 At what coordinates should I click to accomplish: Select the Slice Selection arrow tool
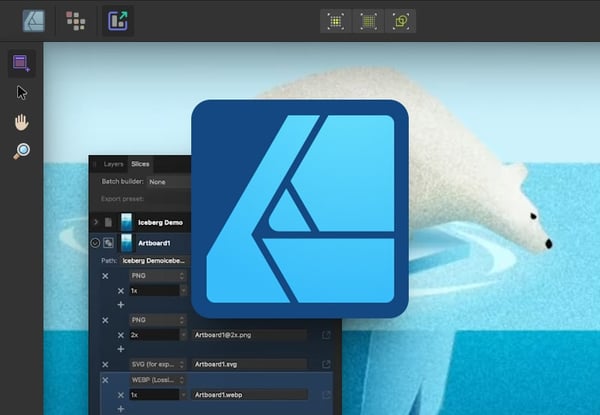22,93
